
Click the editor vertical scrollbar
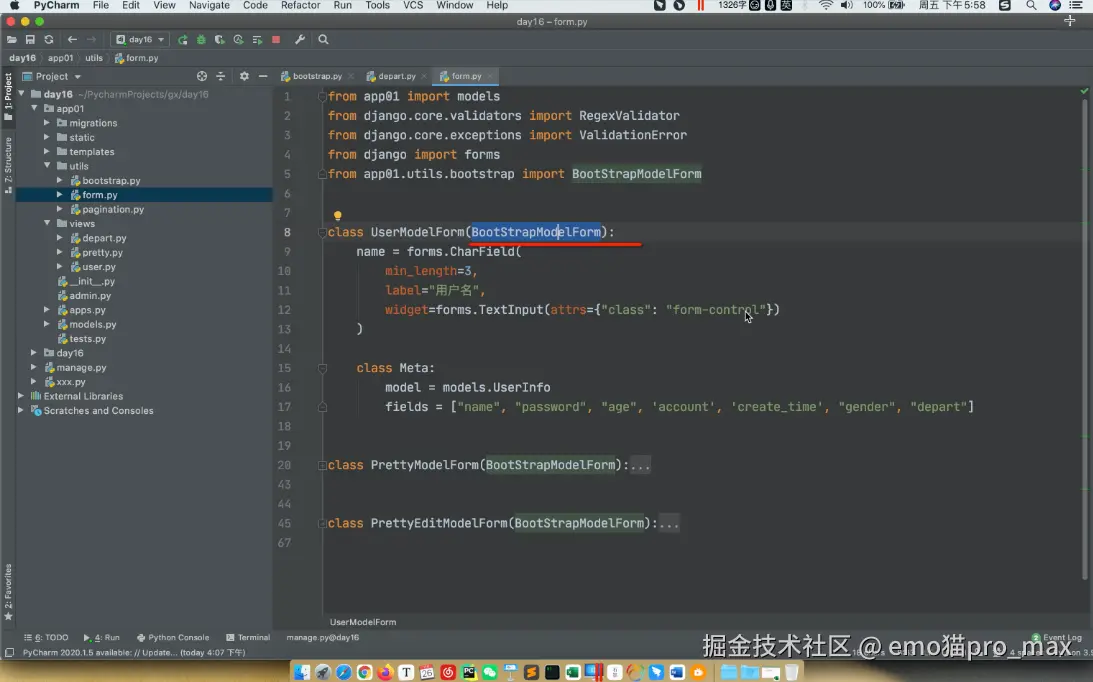pos(1084,338)
